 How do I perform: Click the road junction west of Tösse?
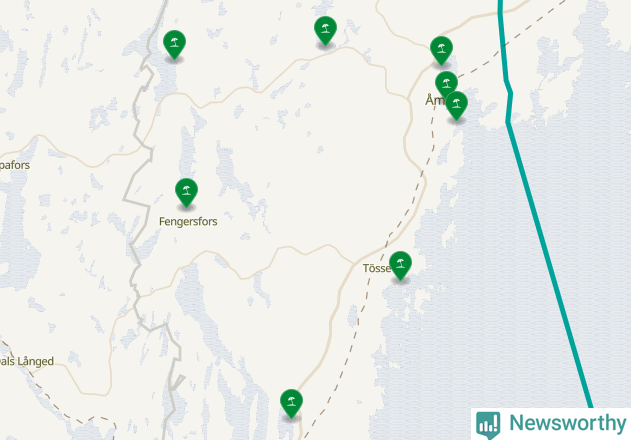coord(355,263)
